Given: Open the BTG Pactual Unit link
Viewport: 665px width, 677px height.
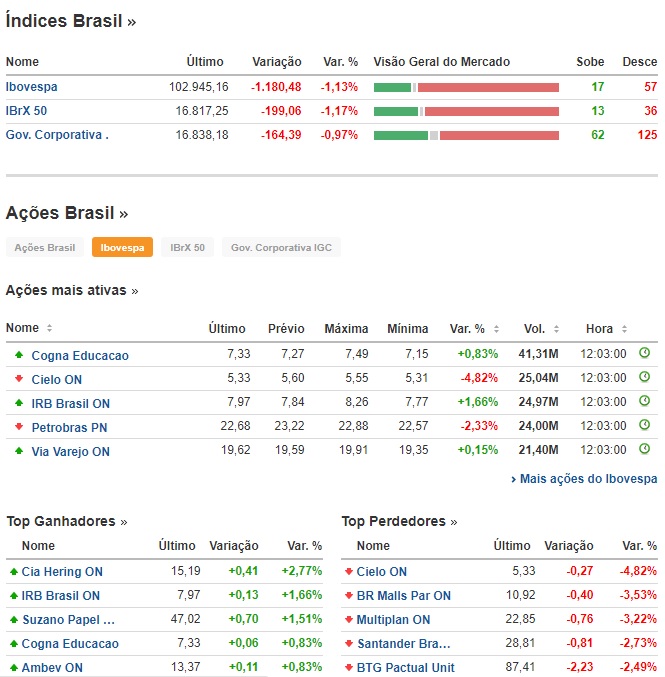Looking at the screenshot, I should pyautogui.click(x=405, y=668).
